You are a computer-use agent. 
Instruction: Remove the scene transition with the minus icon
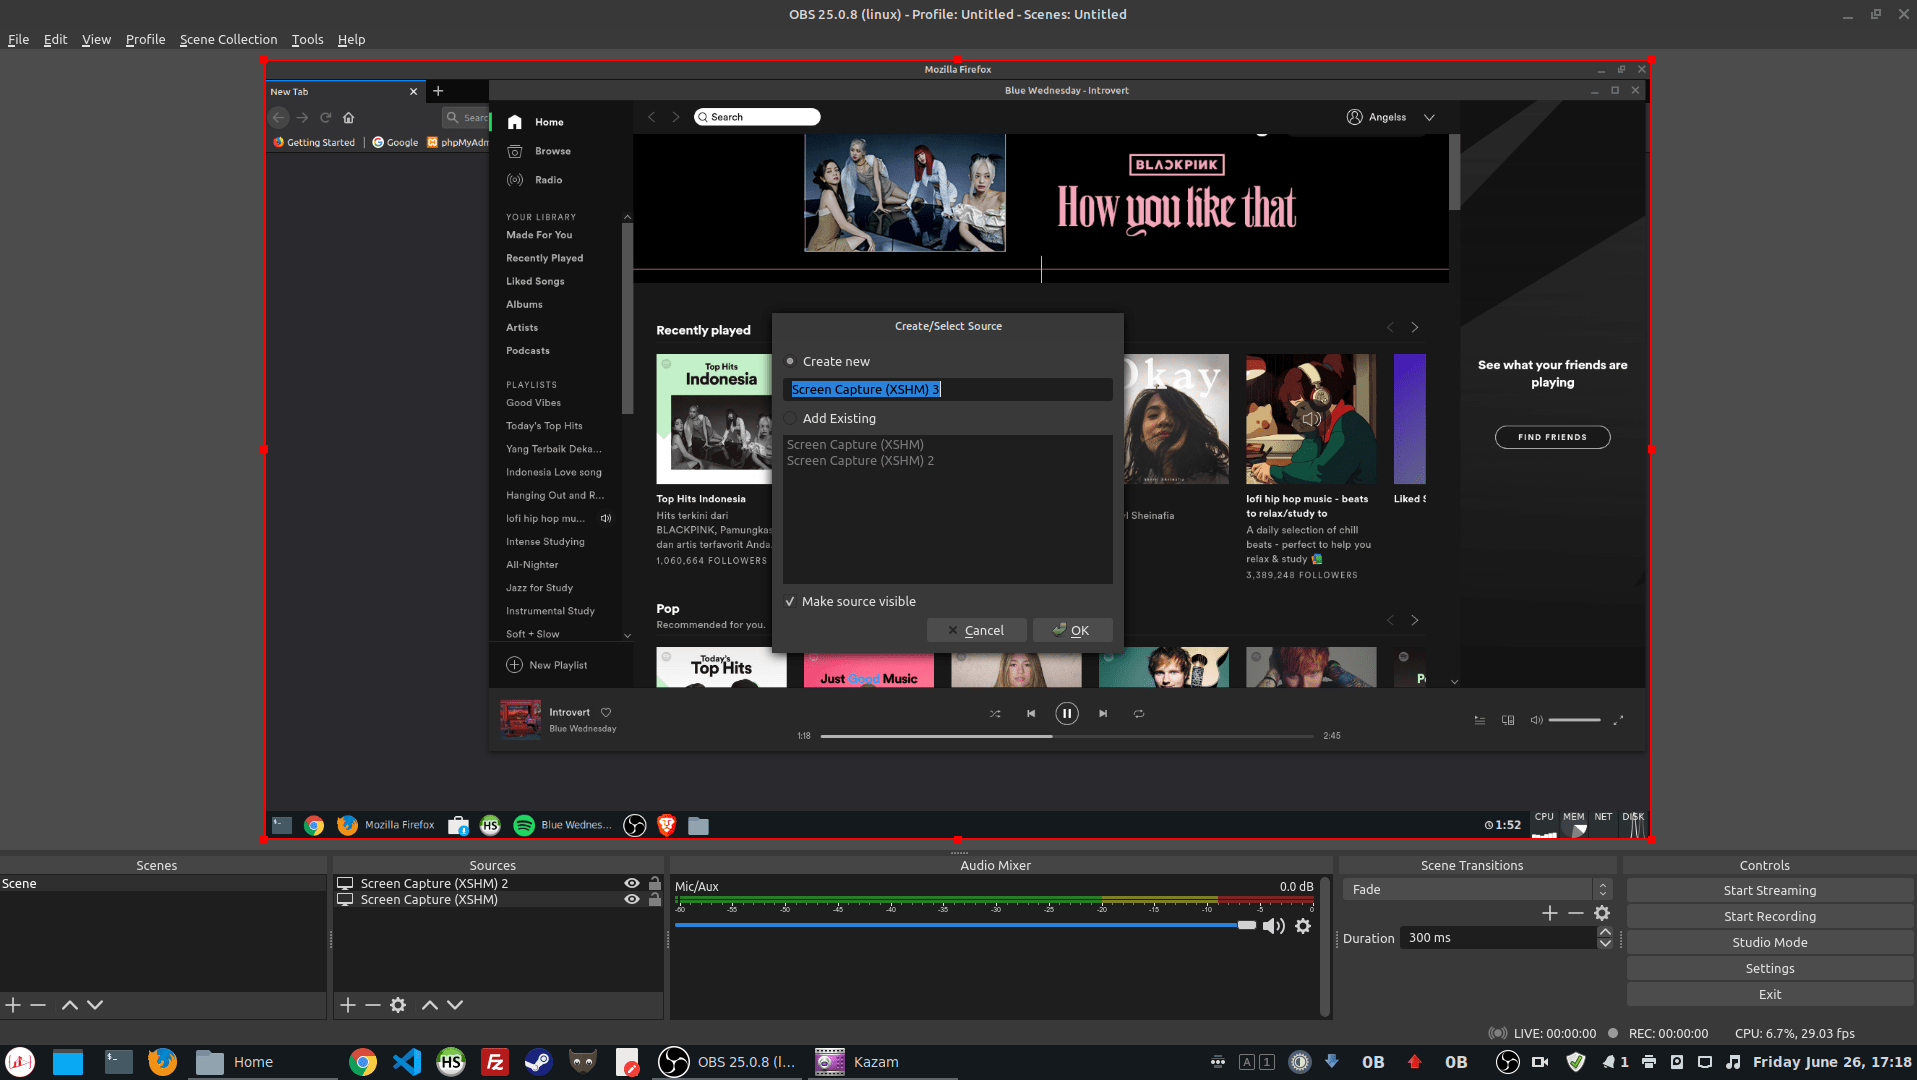click(x=1576, y=913)
